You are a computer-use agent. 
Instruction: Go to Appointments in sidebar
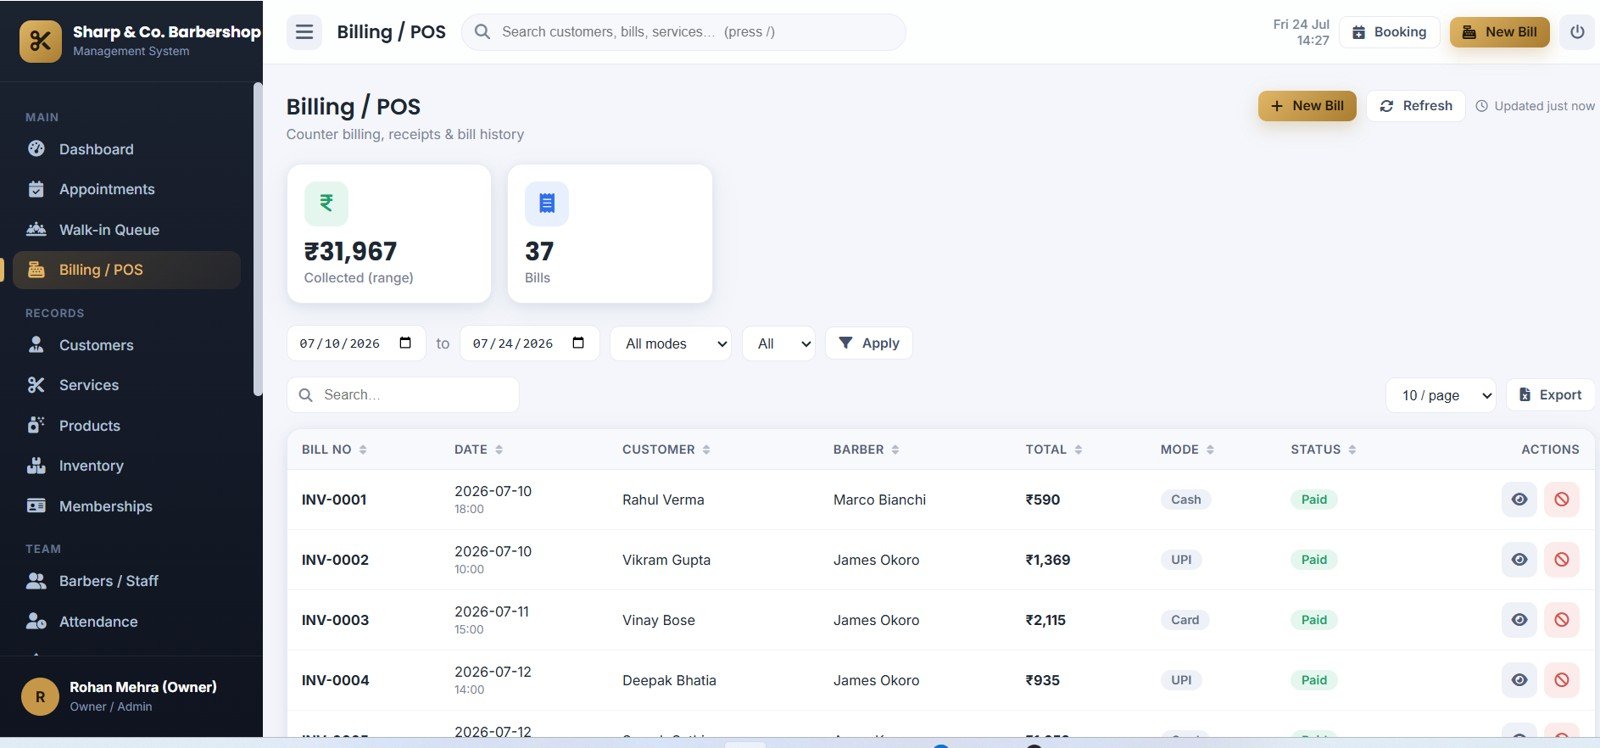click(x=126, y=189)
